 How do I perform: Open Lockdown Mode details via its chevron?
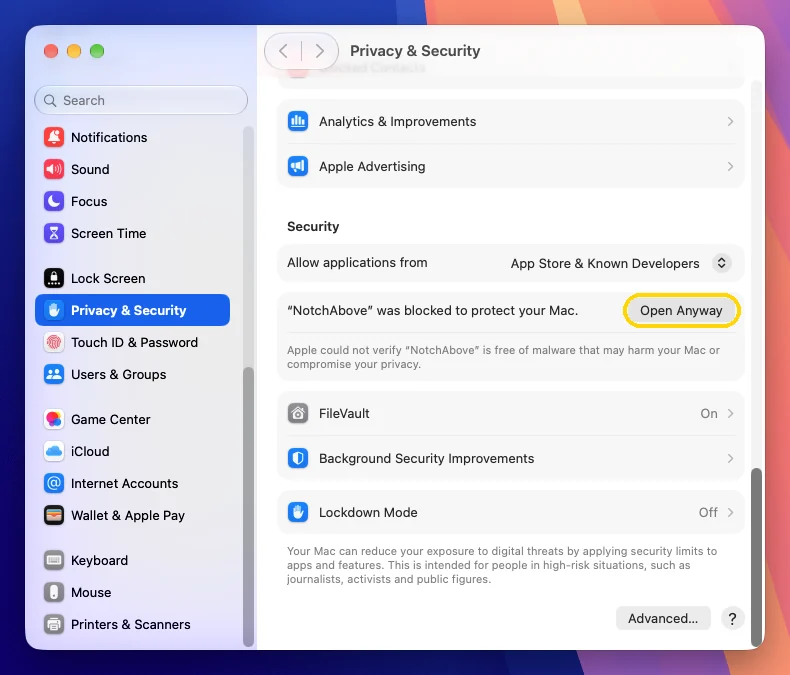[x=730, y=512]
